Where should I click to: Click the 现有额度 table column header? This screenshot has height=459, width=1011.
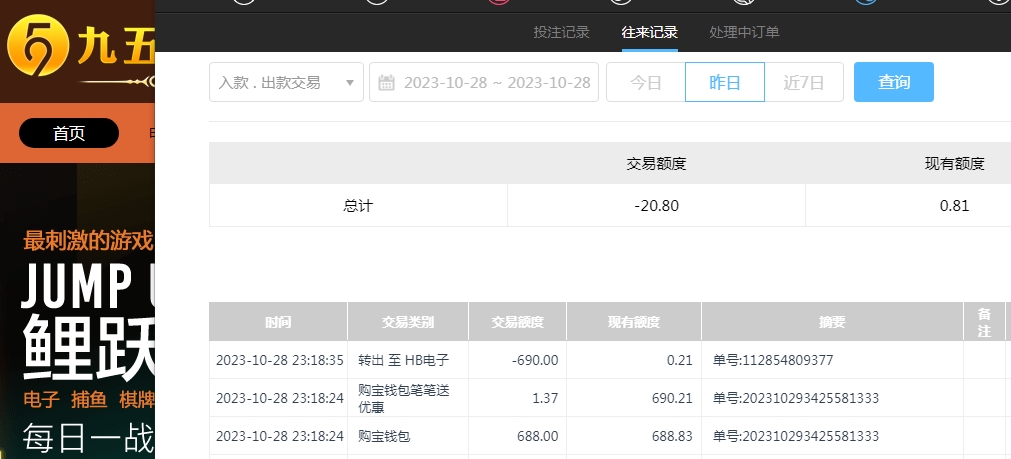(x=634, y=322)
